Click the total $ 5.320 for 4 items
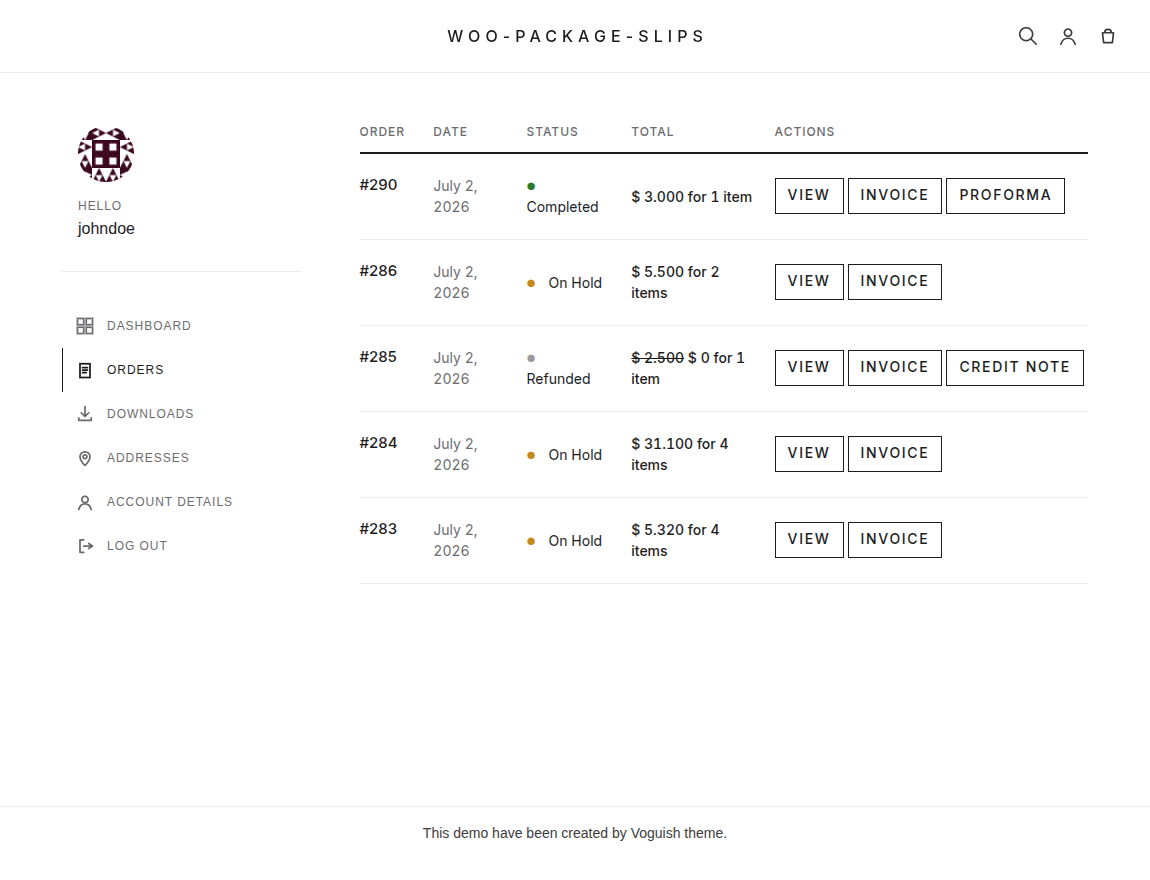1150x880 pixels. point(675,540)
